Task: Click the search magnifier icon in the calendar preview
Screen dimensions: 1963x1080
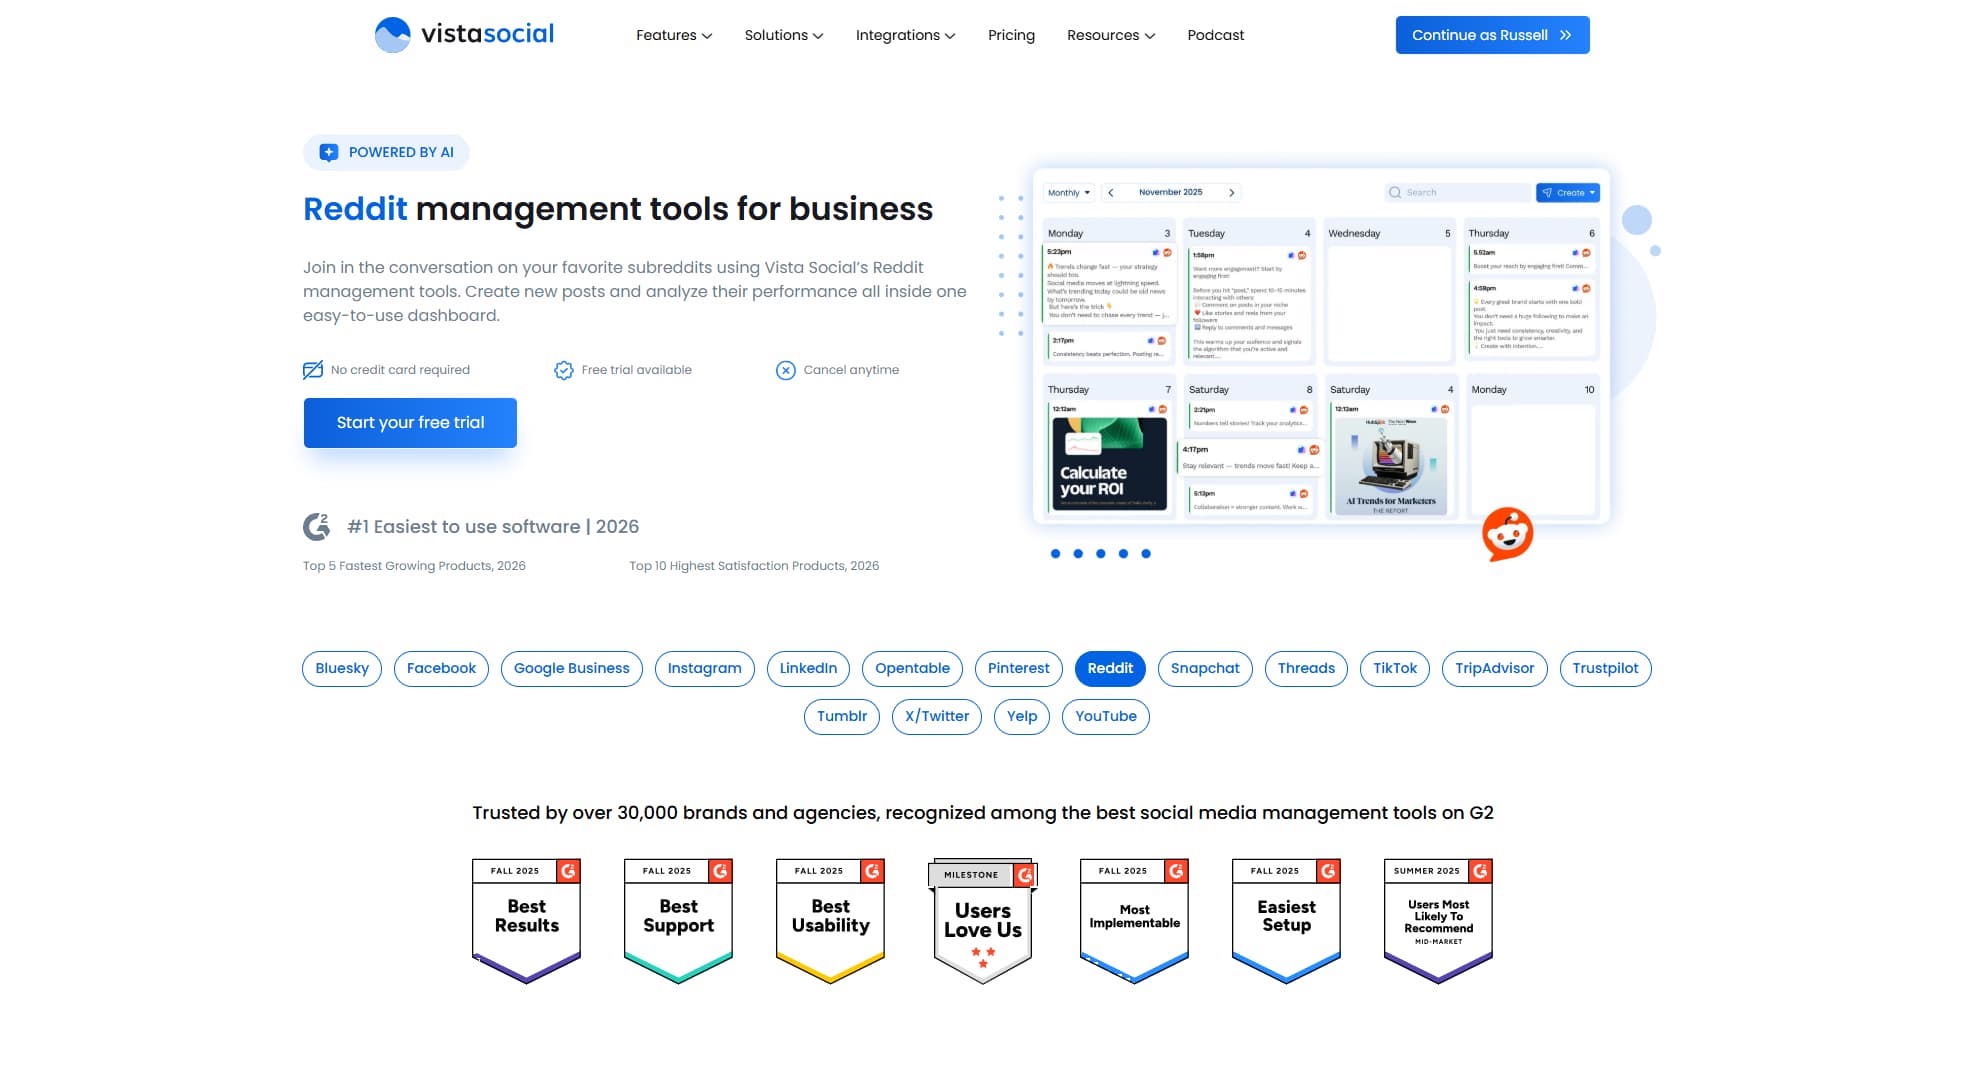Action: (x=1393, y=192)
